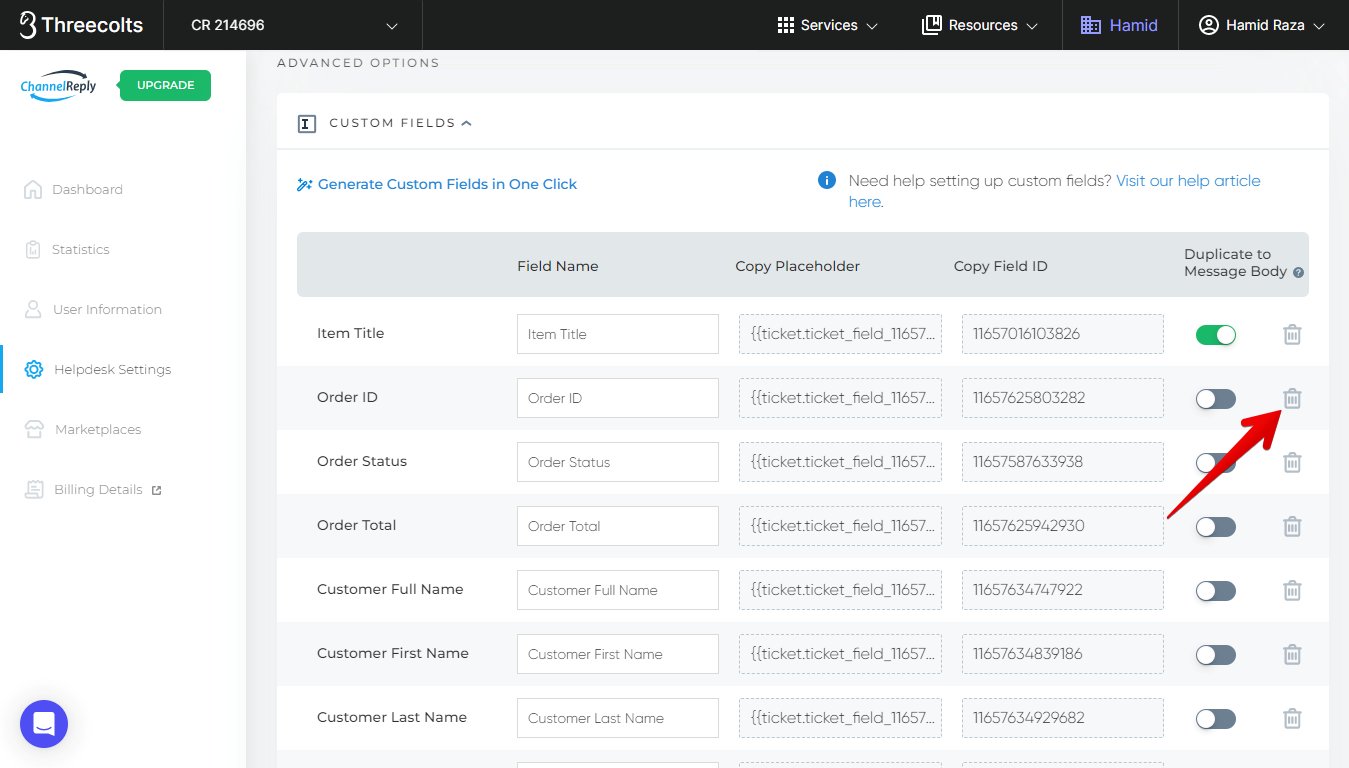Screen dimensions: 1349x768
Task: Select Helpdesk Settings in sidebar
Action: point(113,369)
